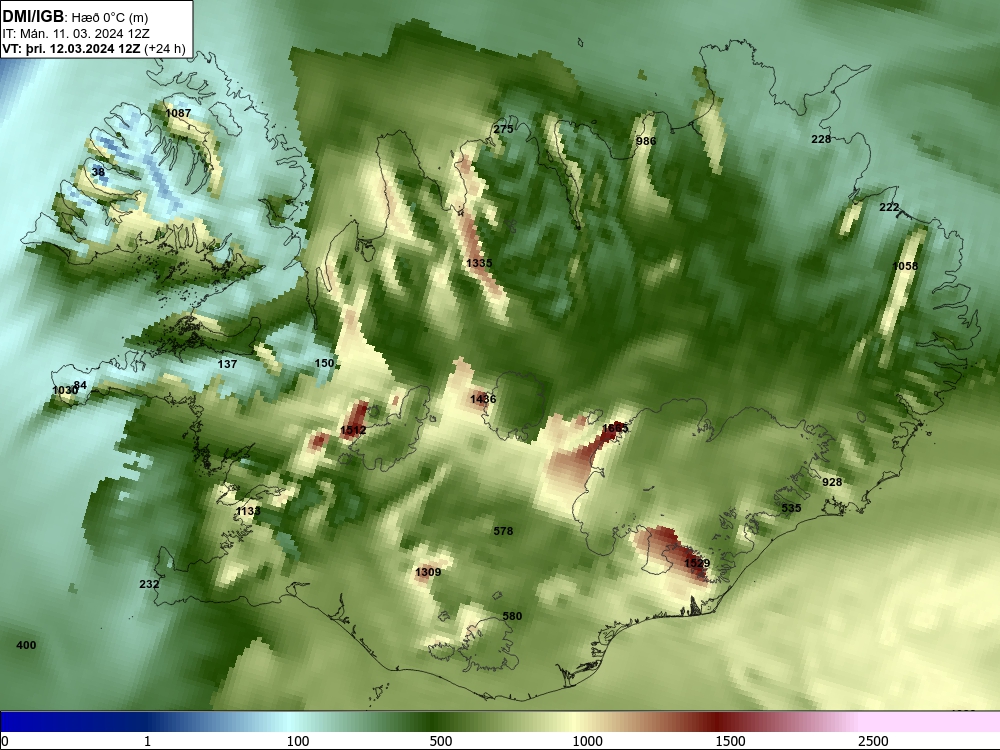1000x750 pixels.
Task: Click the map value 228
Action: coord(821,139)
